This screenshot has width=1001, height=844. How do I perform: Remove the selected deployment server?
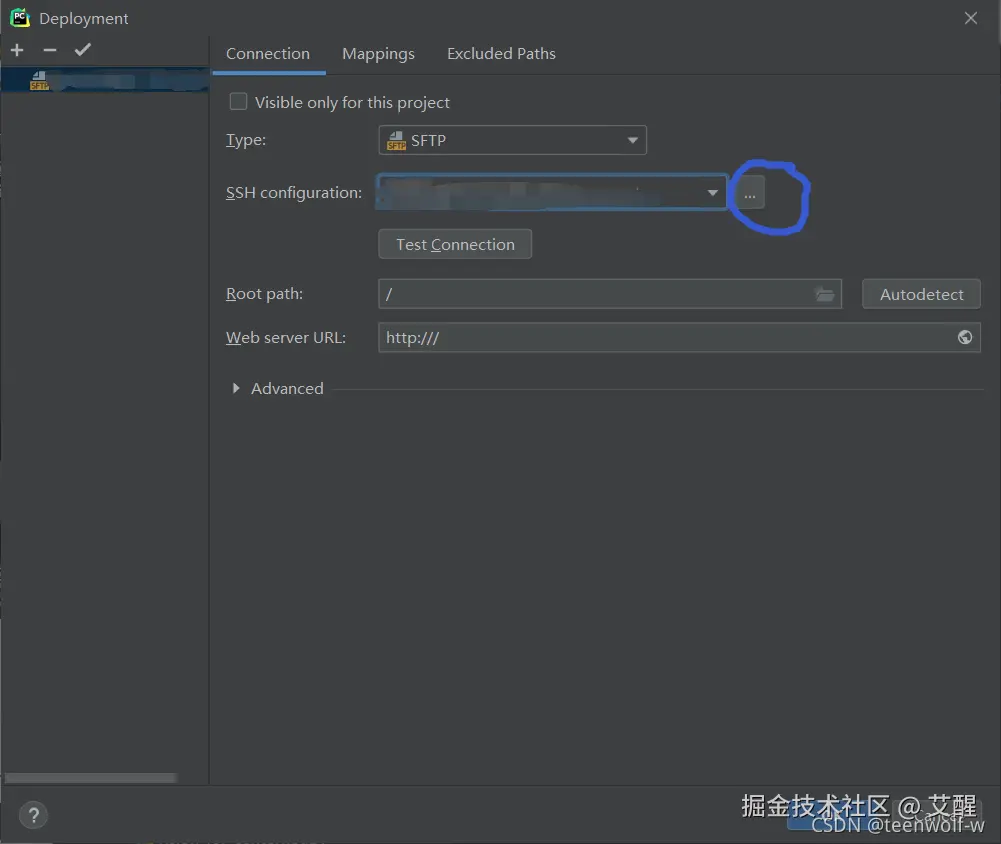pos(50,50)
